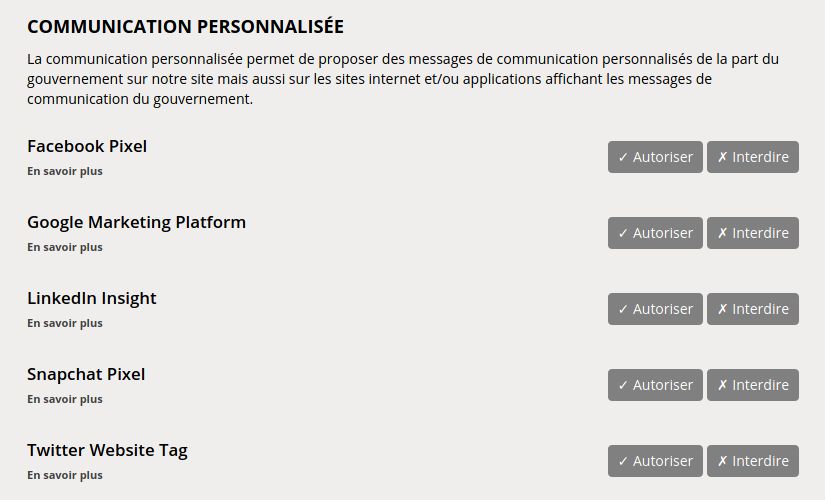Viewport: 825px width, 500px height.
Task: Open 'En savoir plus' under Facebook Pixel
Action: coord(65,171)
